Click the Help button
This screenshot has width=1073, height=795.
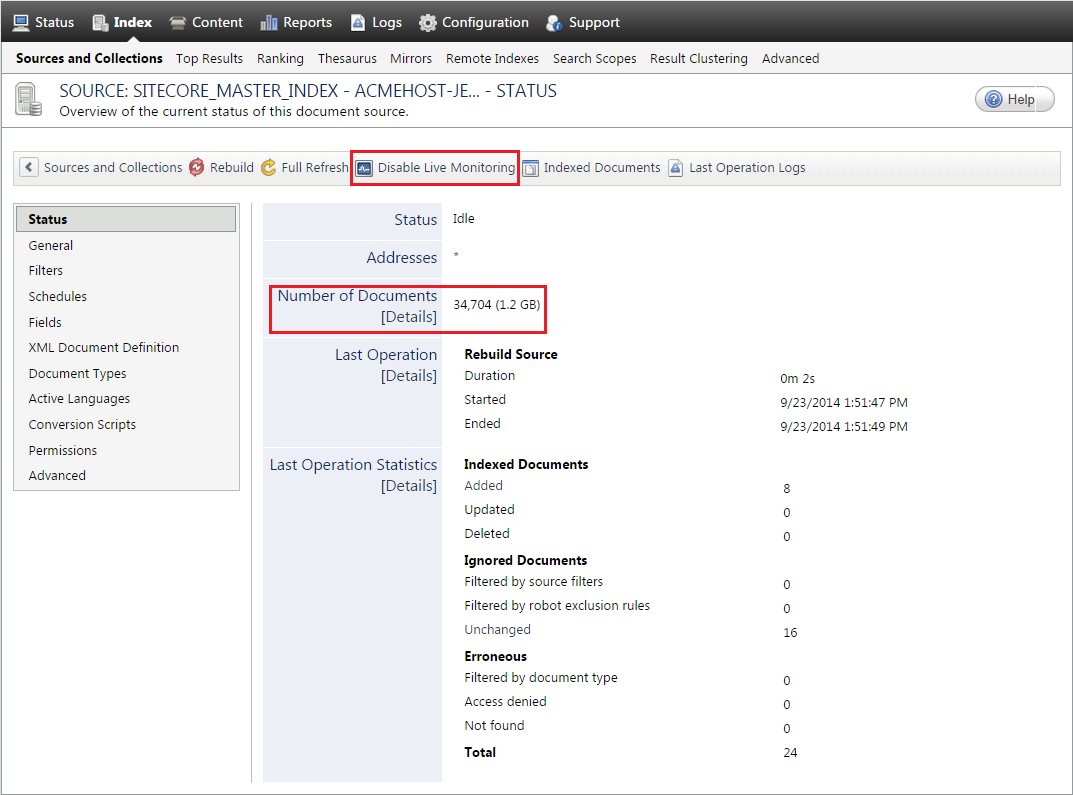pyautogui.click(x=1014, y=99)
